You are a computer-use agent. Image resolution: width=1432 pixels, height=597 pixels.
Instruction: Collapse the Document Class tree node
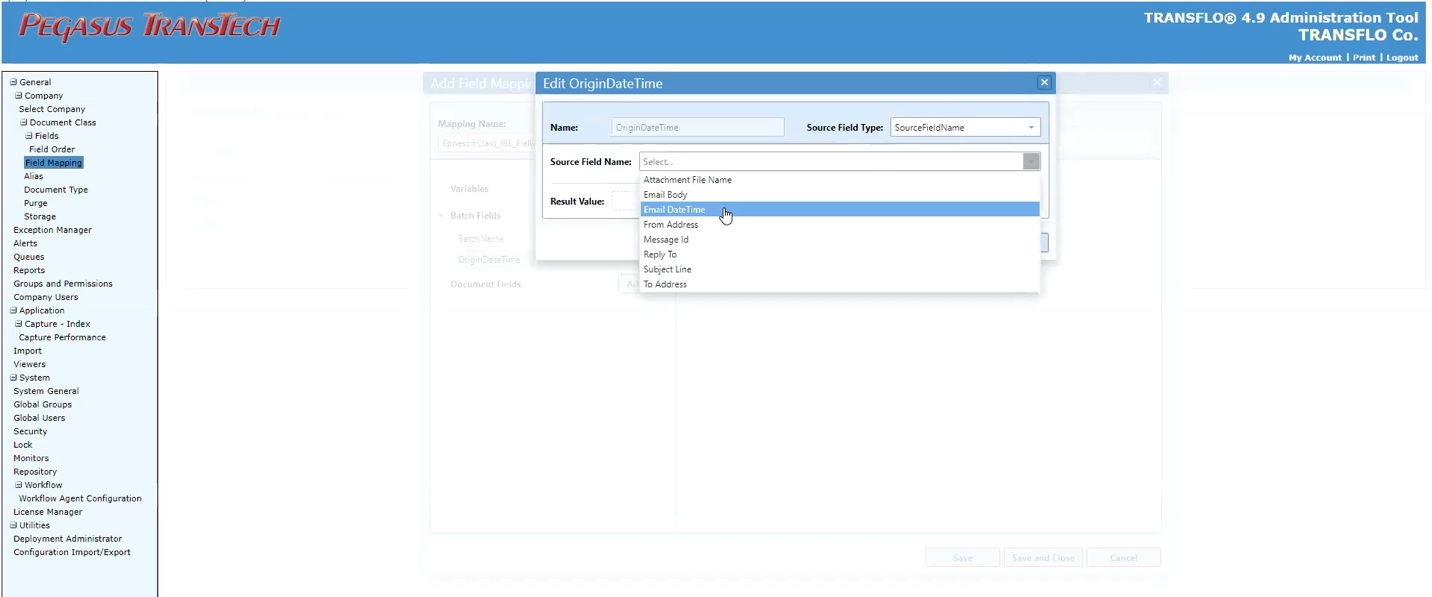click(24, 123)
